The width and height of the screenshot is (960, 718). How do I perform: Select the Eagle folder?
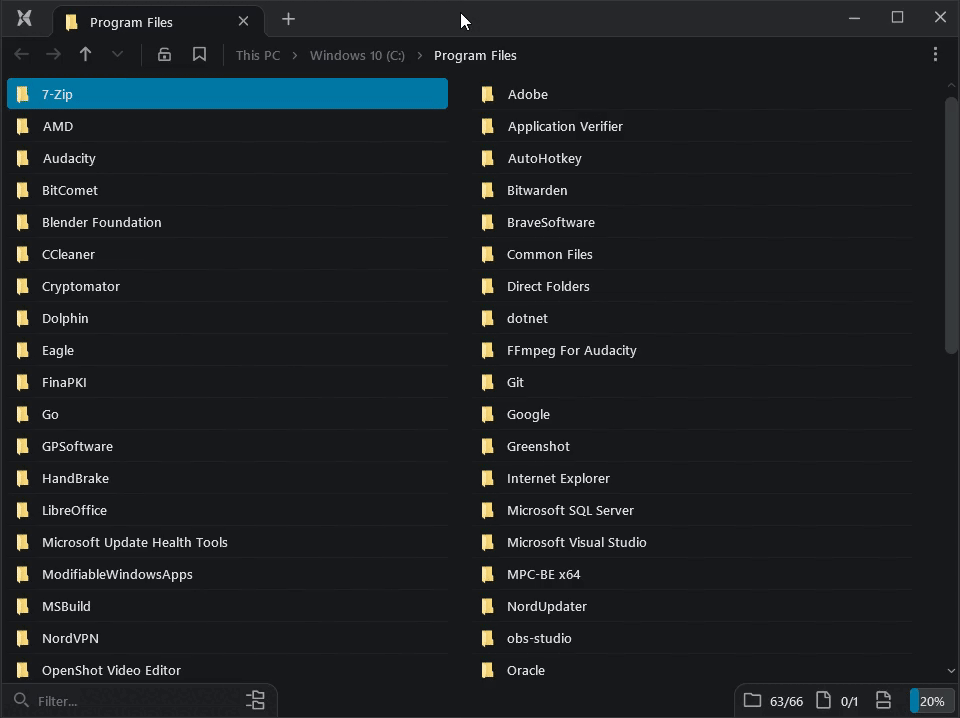pos(227,350)
